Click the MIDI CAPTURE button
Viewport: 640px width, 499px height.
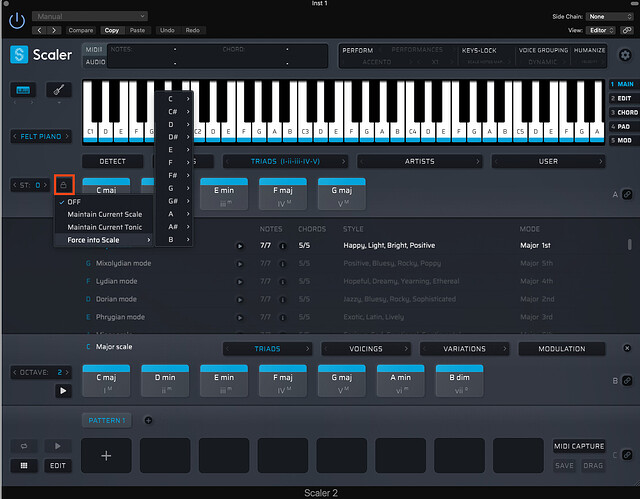point(579,446)
